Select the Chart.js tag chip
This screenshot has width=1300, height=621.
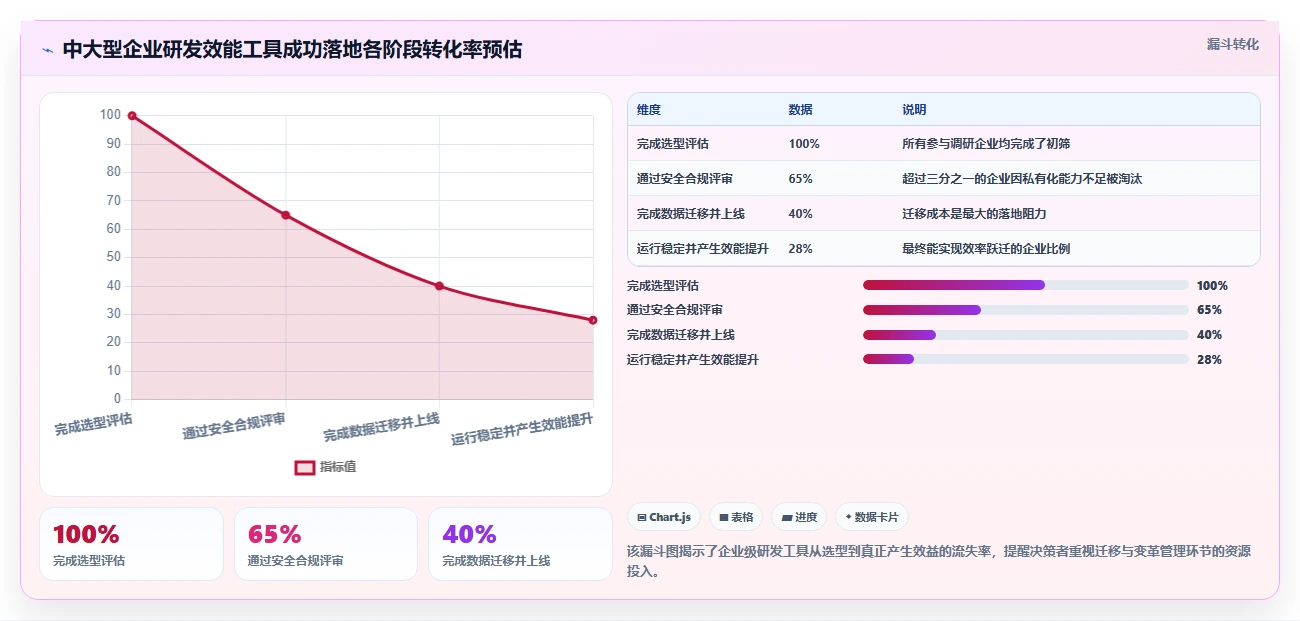coord(664,517)
